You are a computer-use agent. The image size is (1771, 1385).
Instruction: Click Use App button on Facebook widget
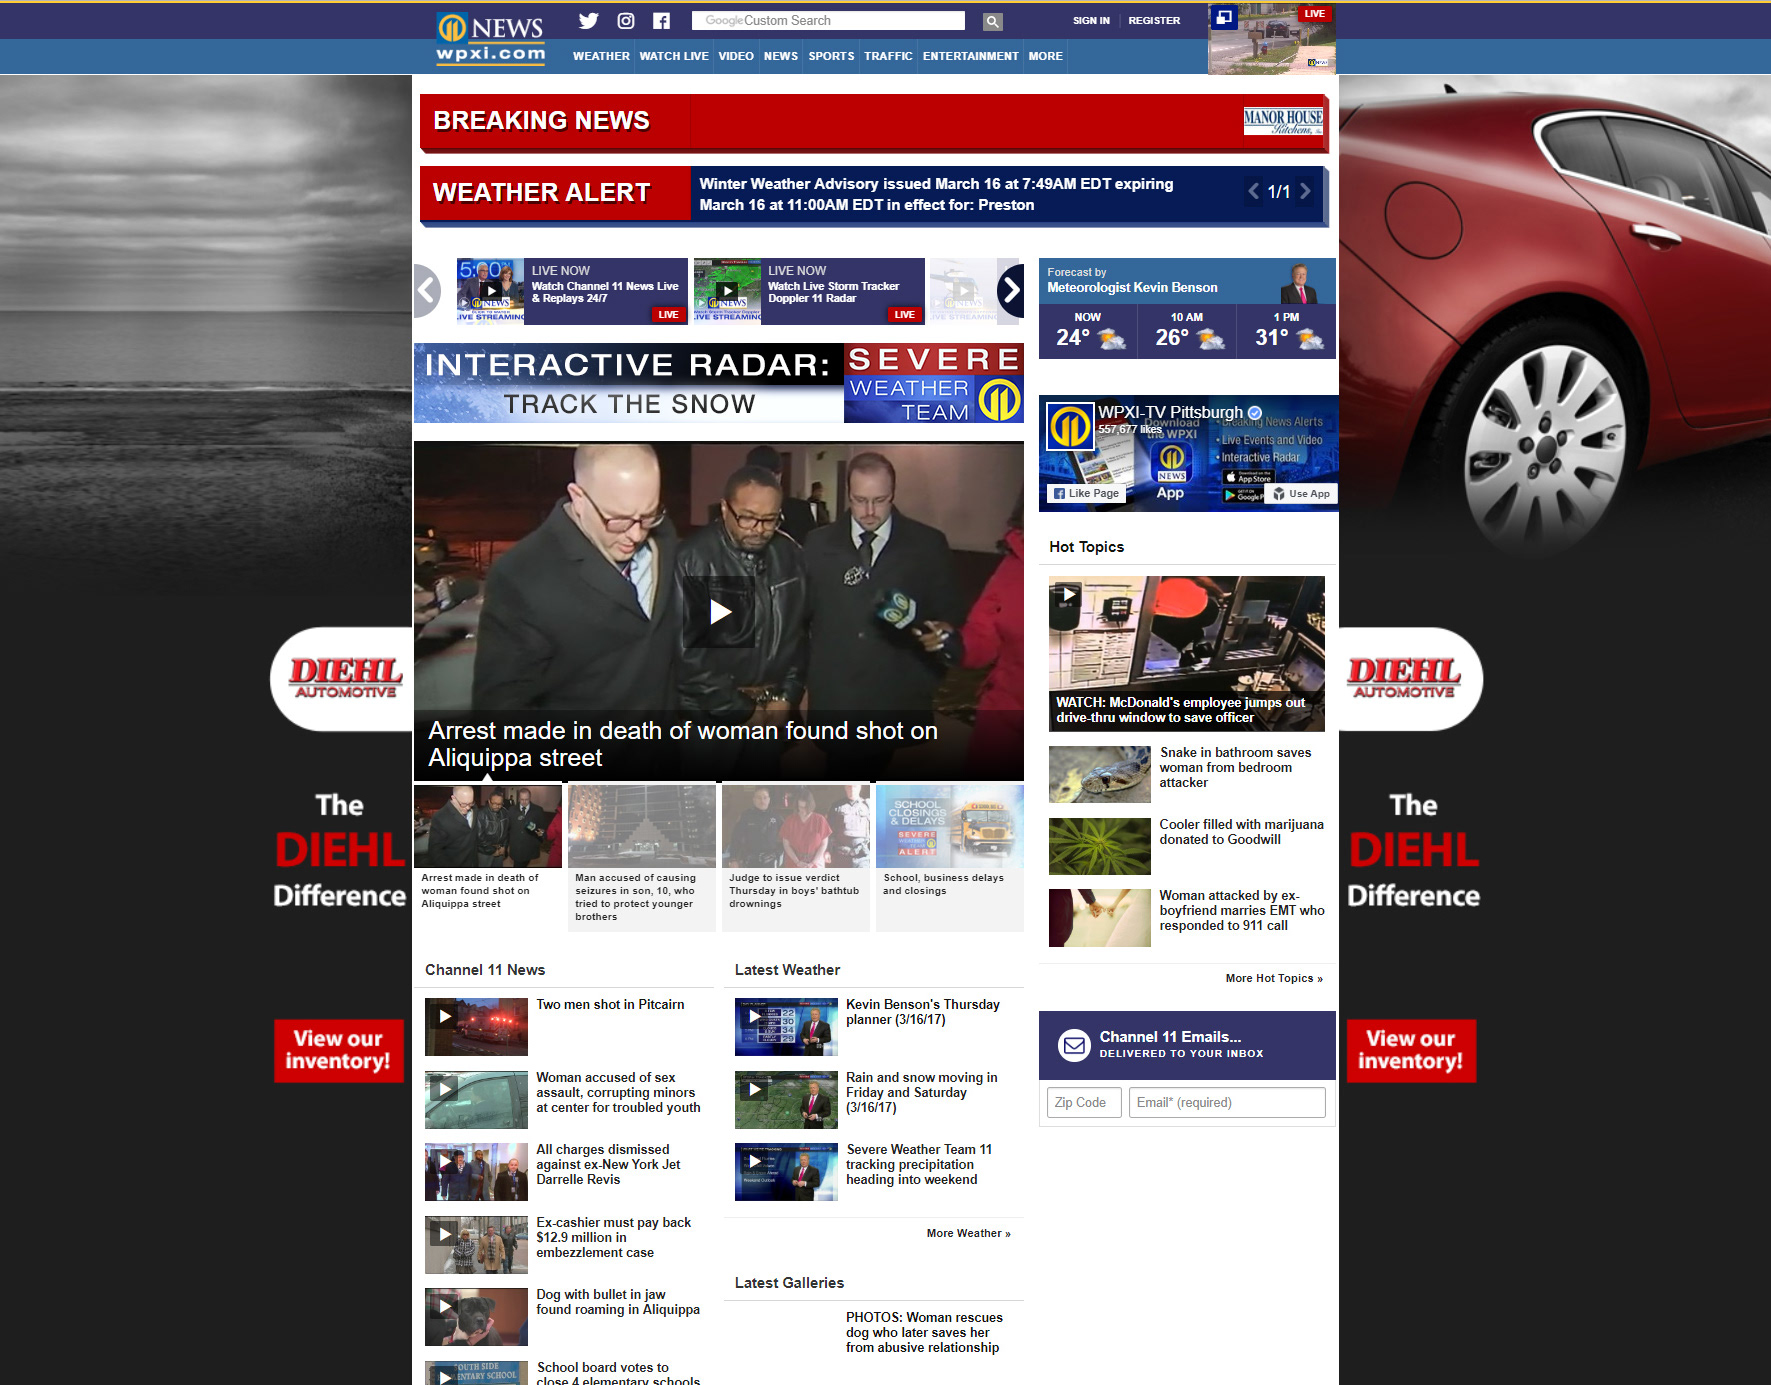(x=1302, y=493)
